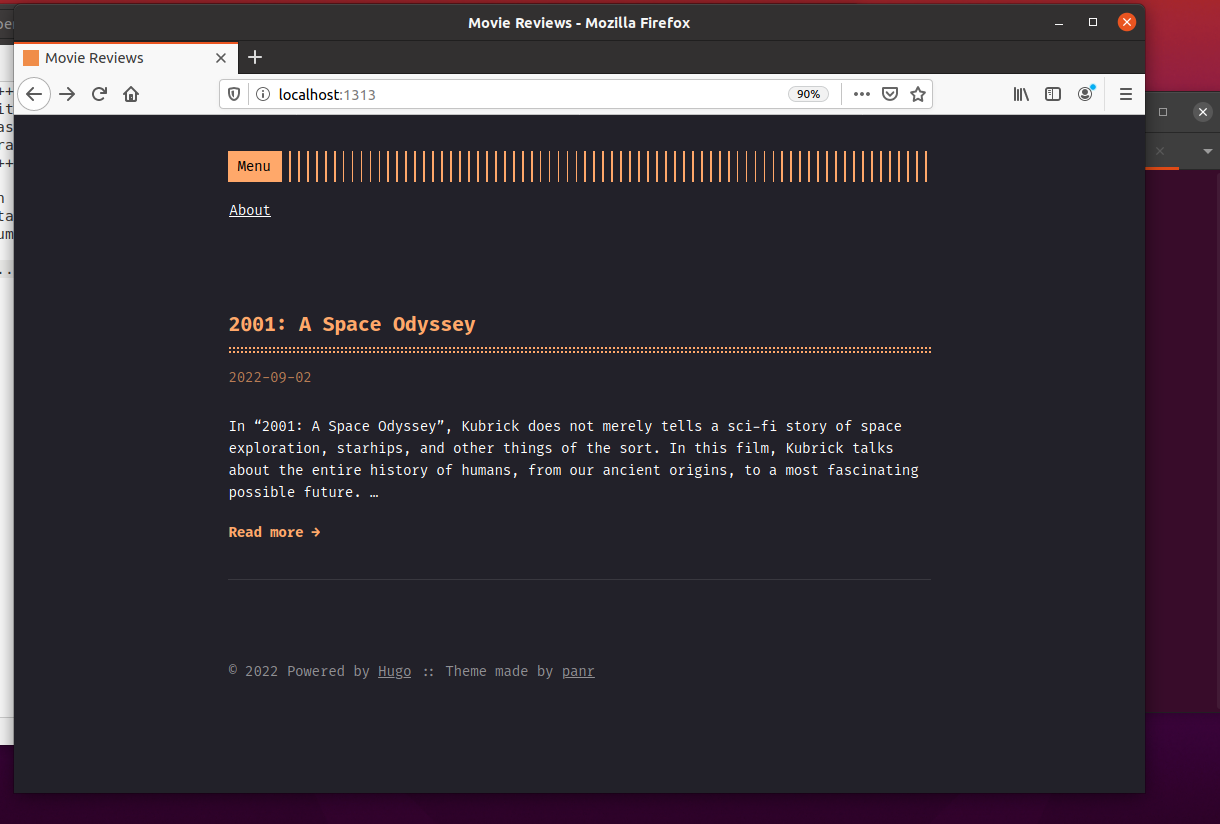Close the background window behind Firefox

(1203, 112)
